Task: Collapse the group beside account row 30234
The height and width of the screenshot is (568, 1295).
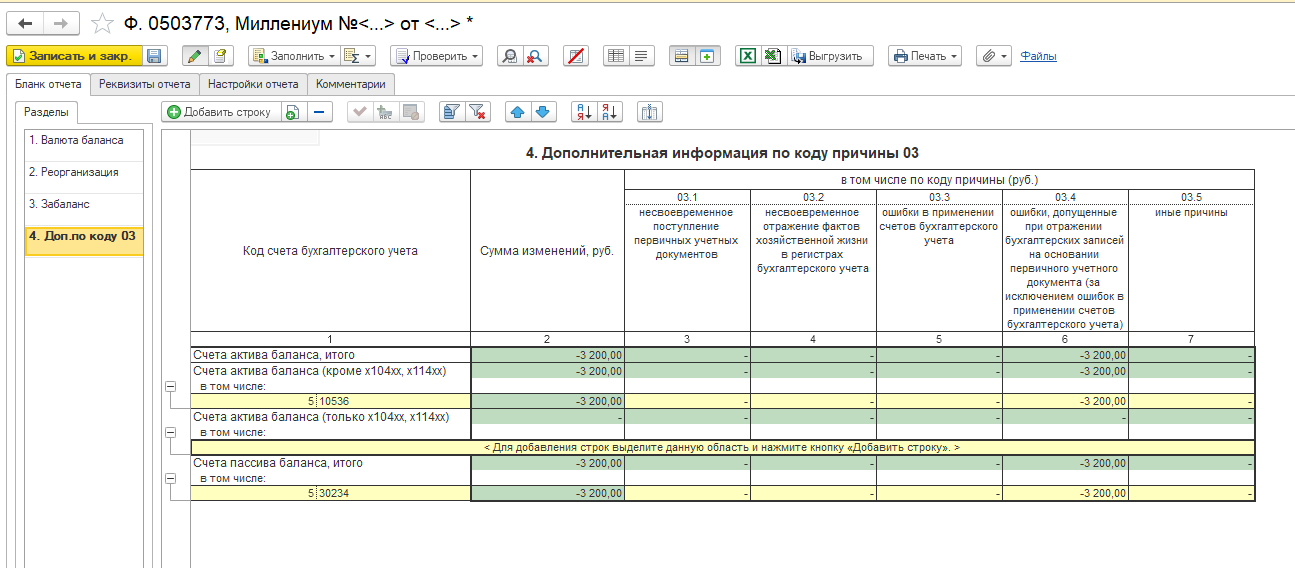Action: tap(170, 479)
